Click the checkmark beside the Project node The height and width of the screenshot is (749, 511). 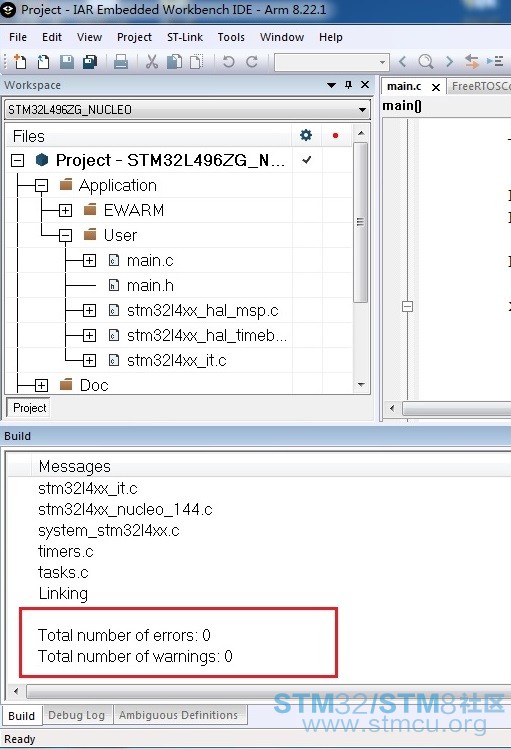point(307,160)
